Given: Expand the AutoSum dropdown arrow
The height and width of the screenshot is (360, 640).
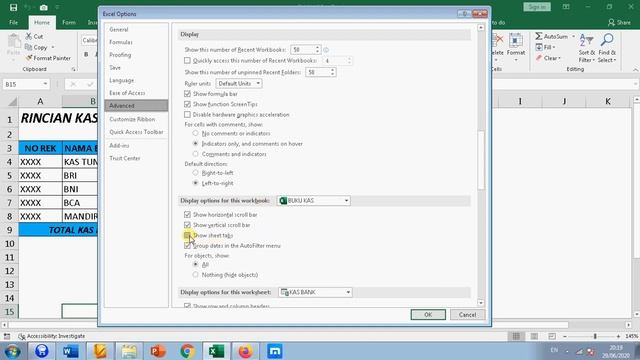Looking at the screenshot, I should (573, 36).
